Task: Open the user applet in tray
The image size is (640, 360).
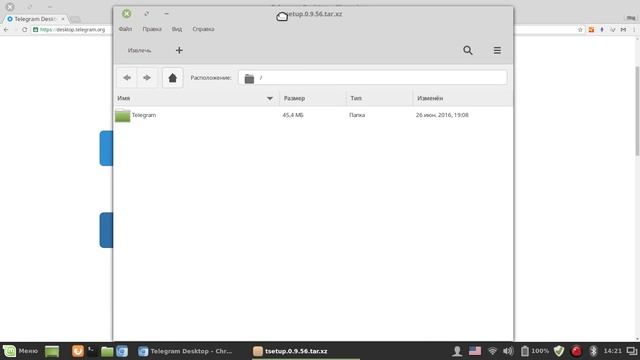Action: (457, 351)
